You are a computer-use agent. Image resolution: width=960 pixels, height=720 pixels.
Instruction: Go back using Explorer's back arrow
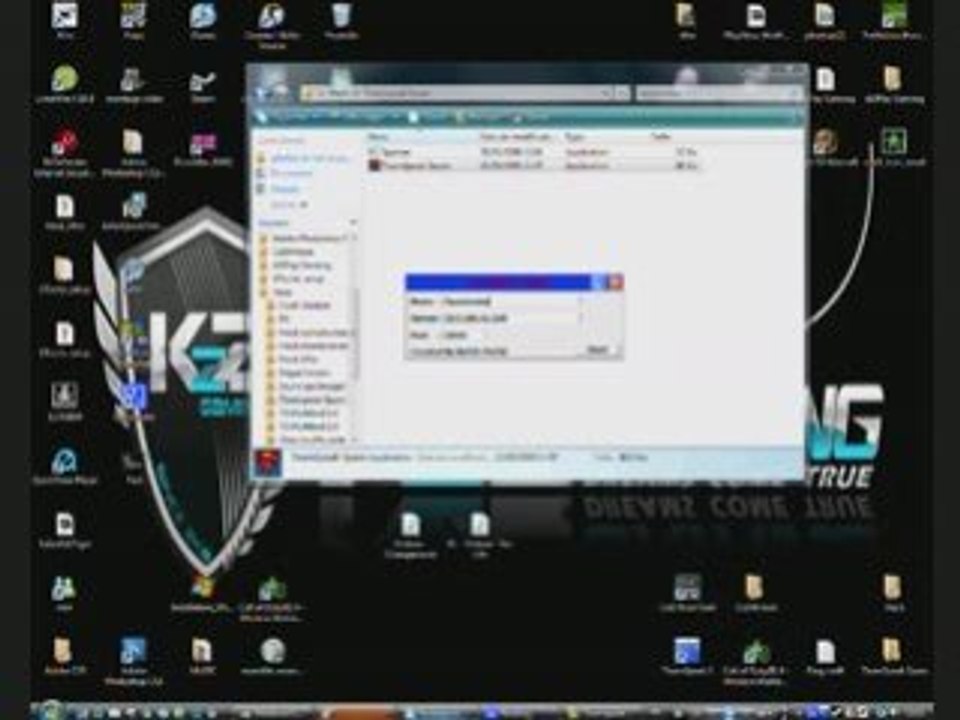(262, 92)
